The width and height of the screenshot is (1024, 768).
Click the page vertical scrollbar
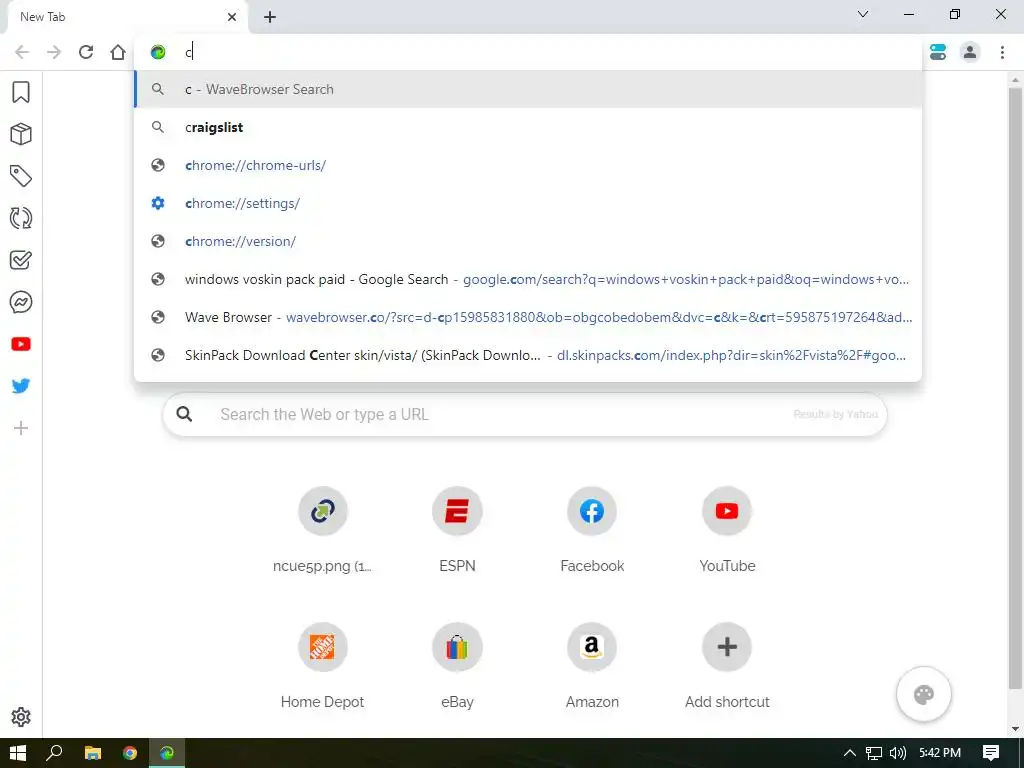[1015, 389]
